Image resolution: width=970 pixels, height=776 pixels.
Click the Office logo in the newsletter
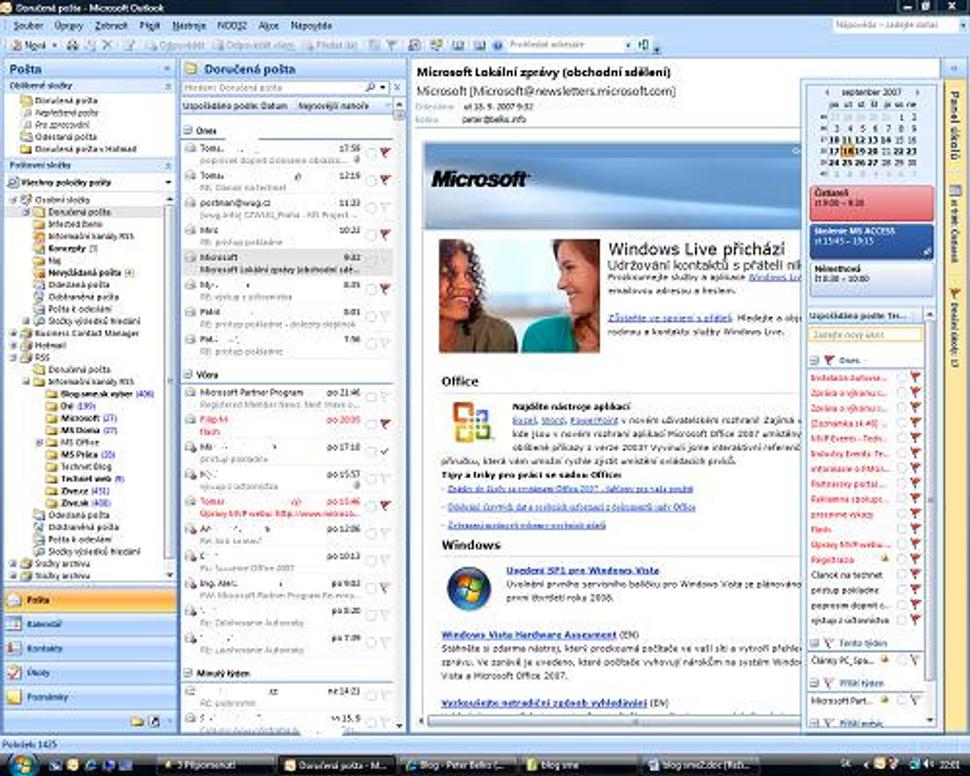(x=473, y=422)
